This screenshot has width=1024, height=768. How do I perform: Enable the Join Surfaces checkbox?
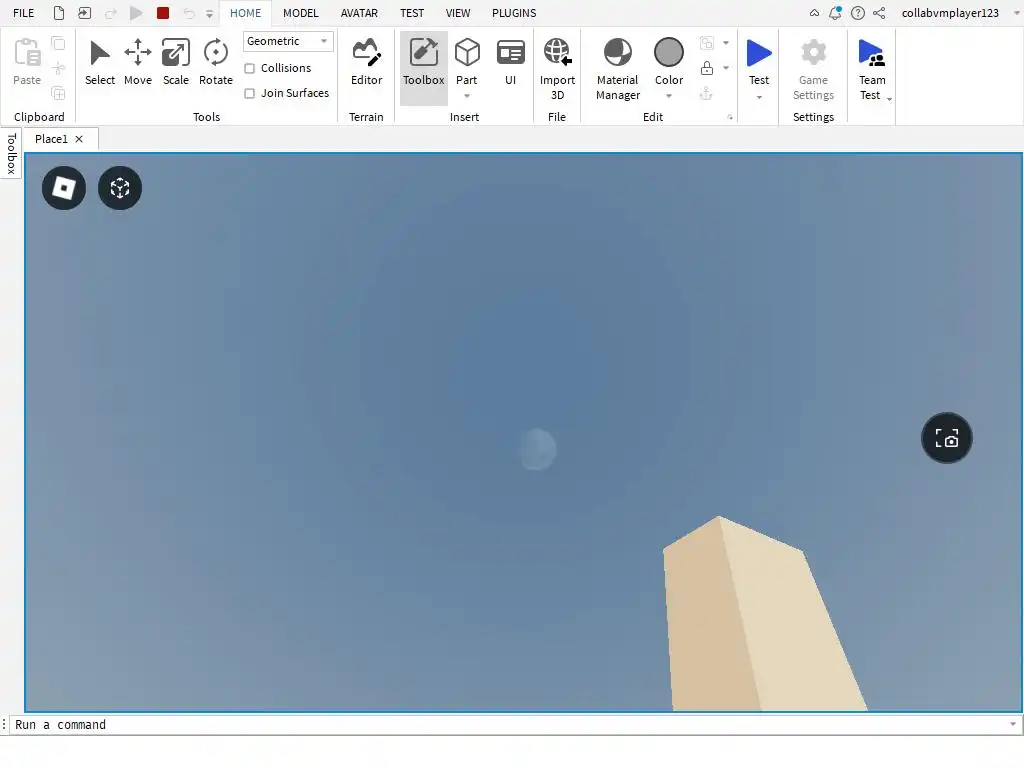point(249,93)
